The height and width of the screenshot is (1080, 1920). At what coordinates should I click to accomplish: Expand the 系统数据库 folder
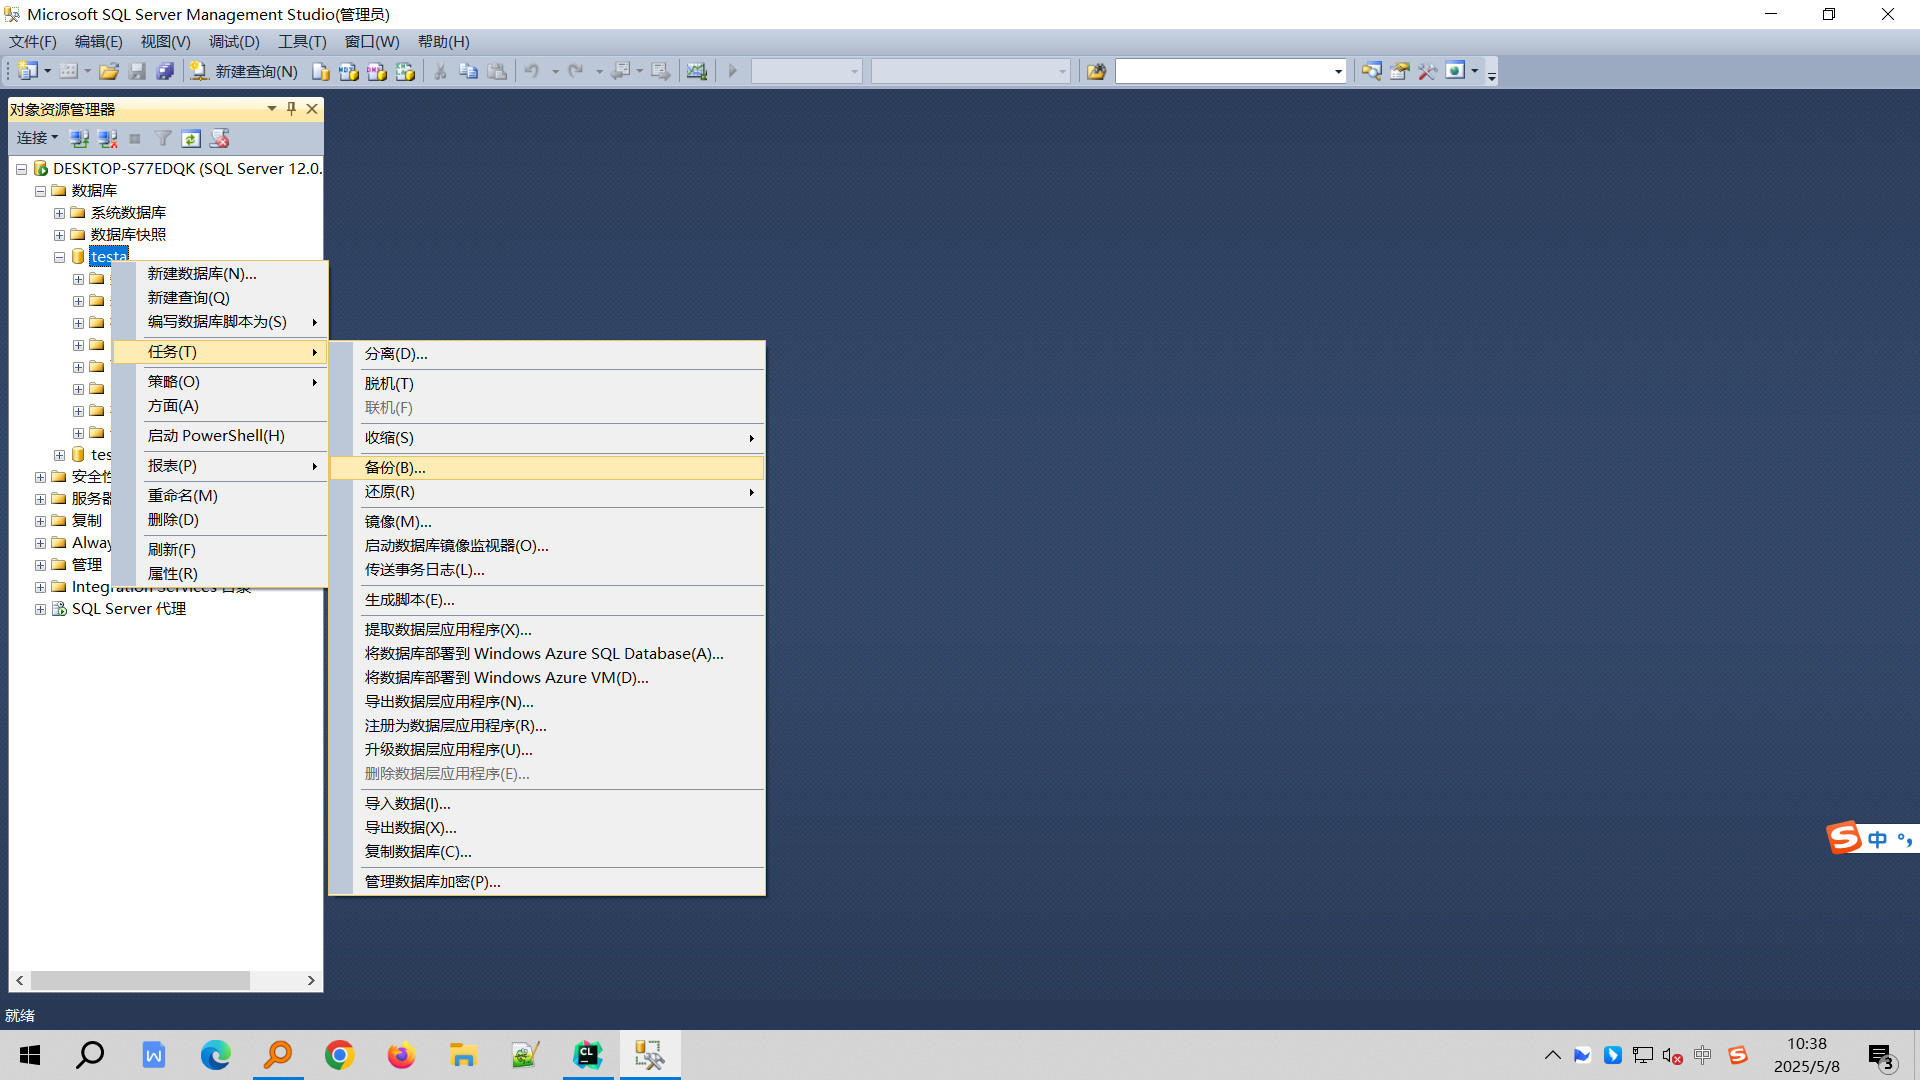click(x=59, y=213)
